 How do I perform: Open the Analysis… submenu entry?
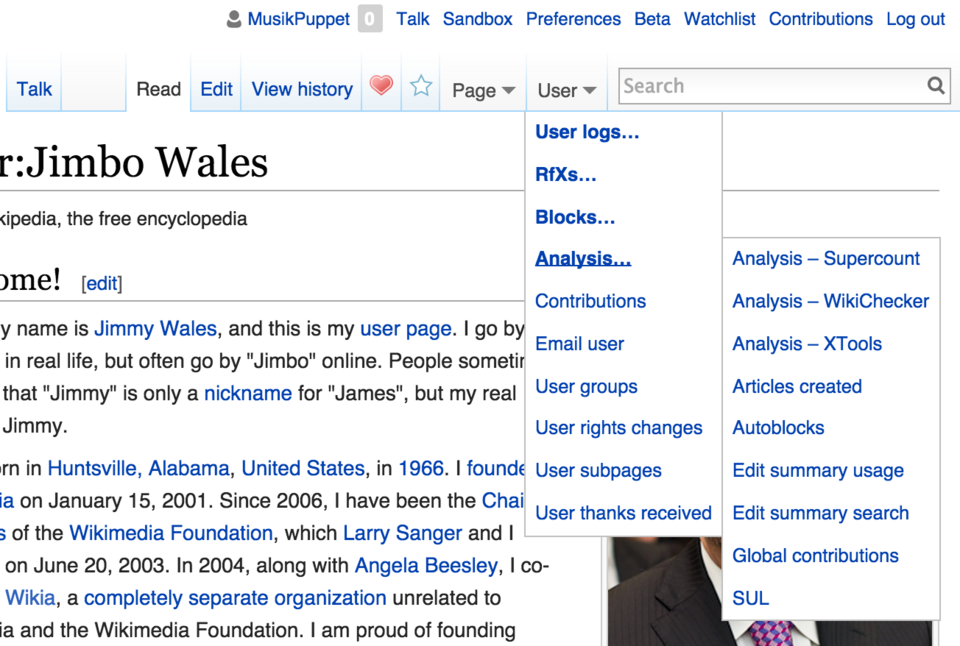click(x=583, y=259)
